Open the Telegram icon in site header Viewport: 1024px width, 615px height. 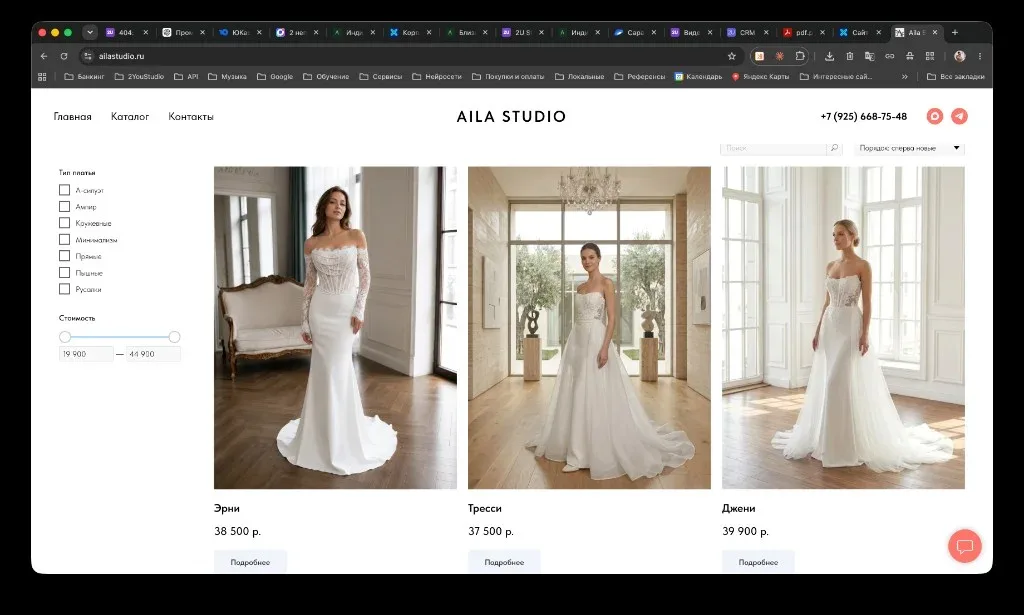pos(959,116)
